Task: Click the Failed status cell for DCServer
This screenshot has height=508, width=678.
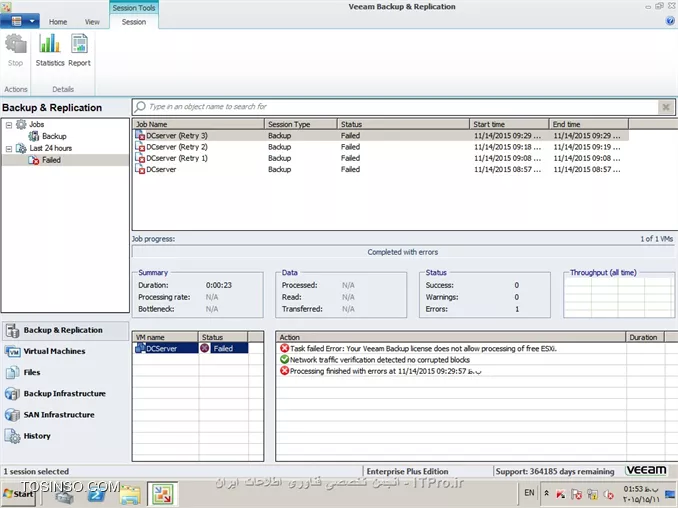Action: (224, 348)
